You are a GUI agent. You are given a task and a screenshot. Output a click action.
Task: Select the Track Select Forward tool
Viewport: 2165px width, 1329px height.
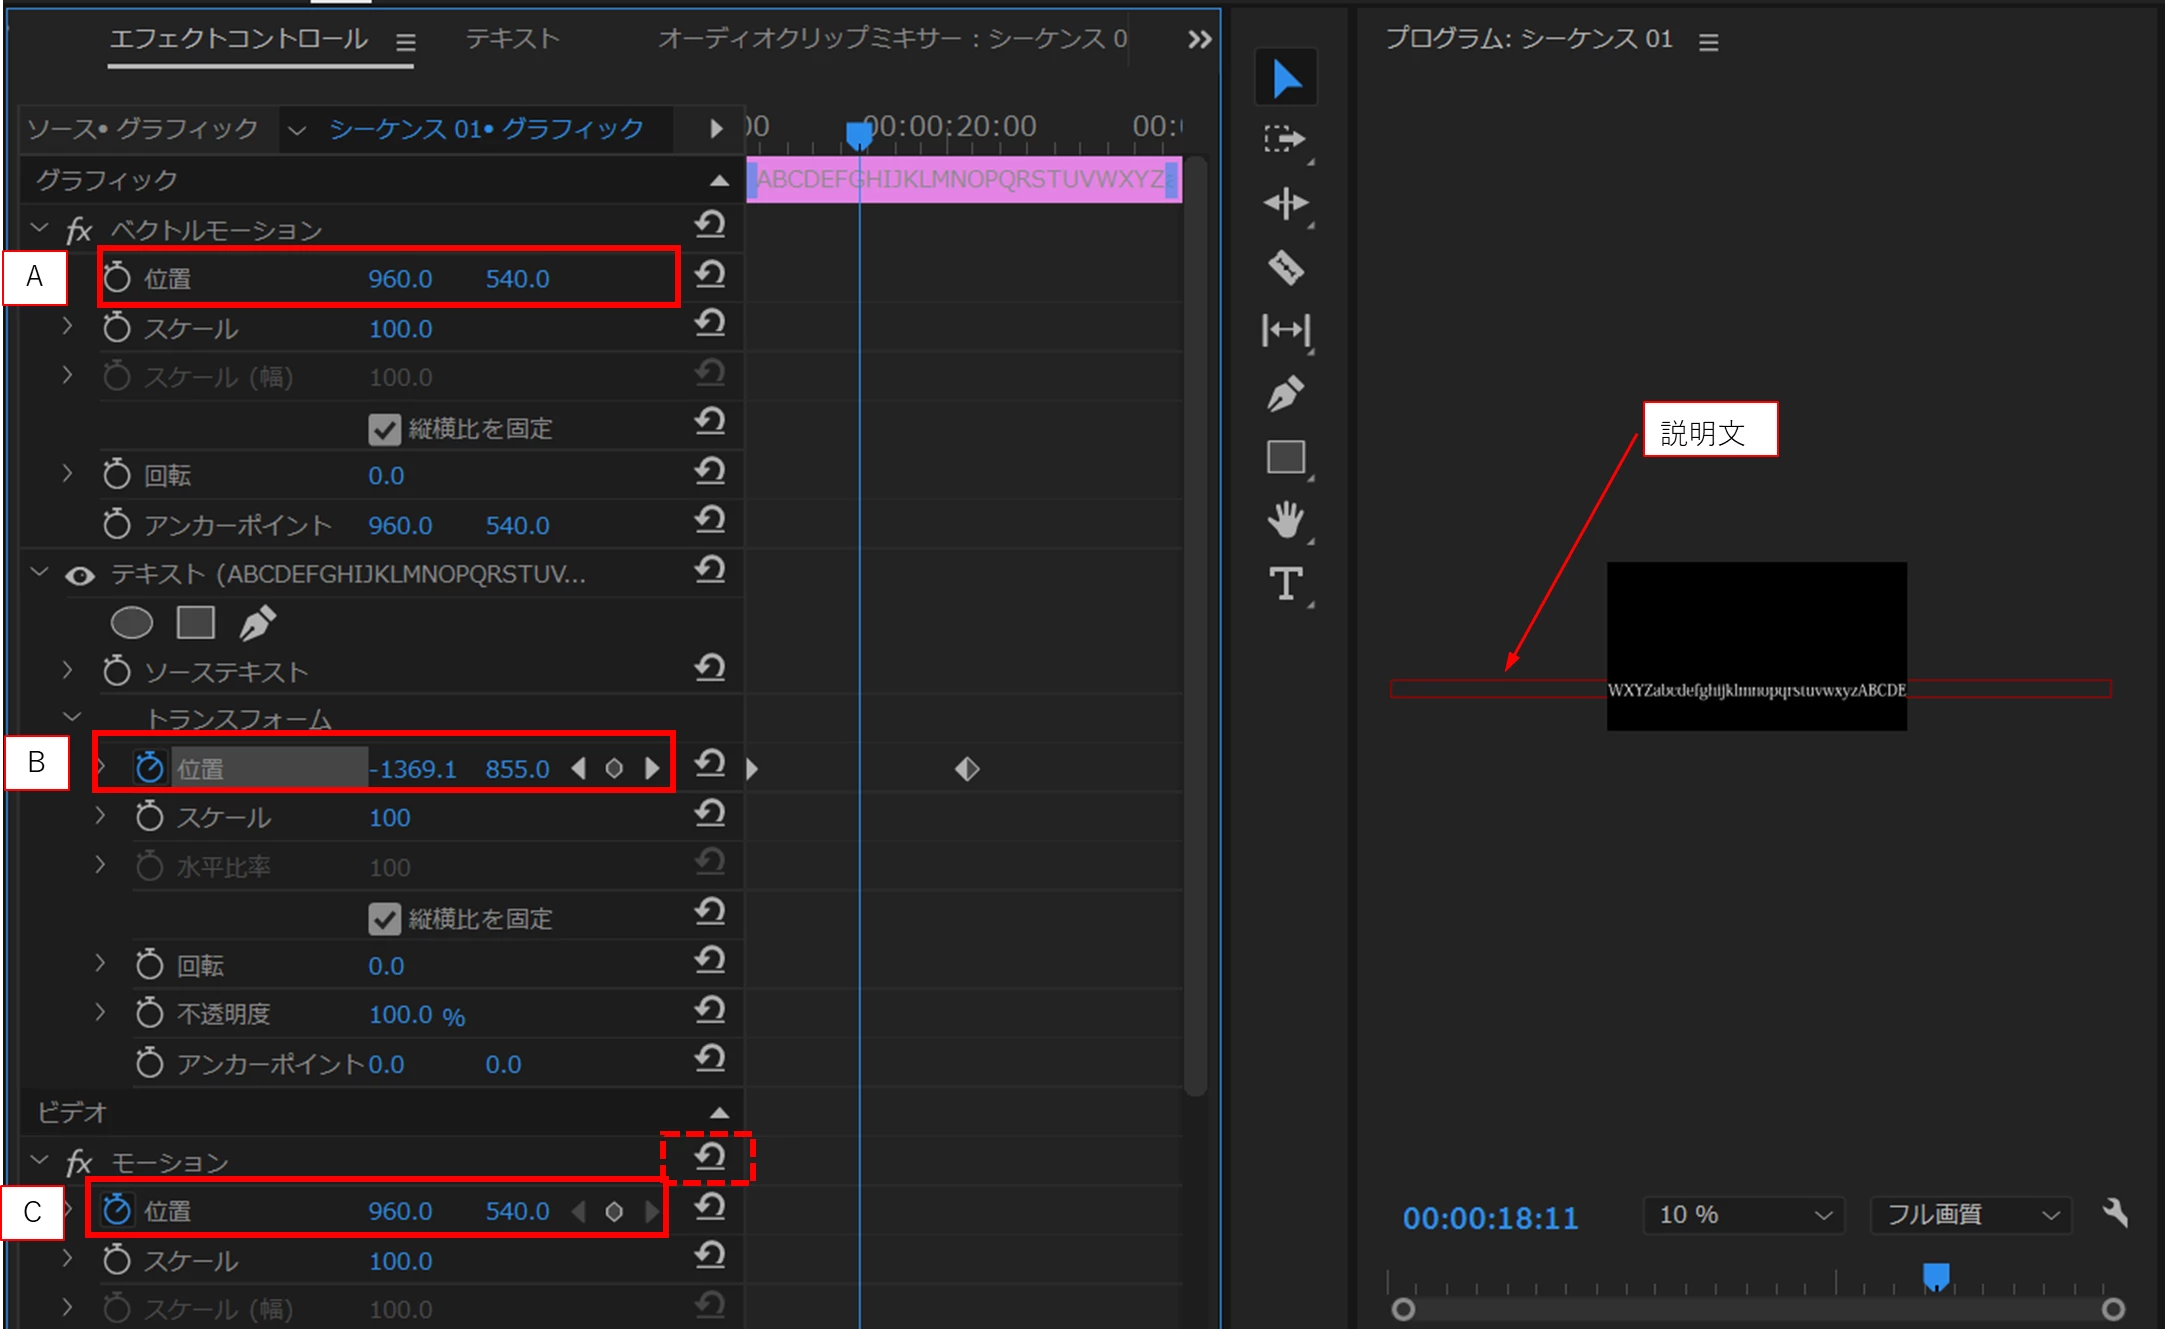point(1285,140)
